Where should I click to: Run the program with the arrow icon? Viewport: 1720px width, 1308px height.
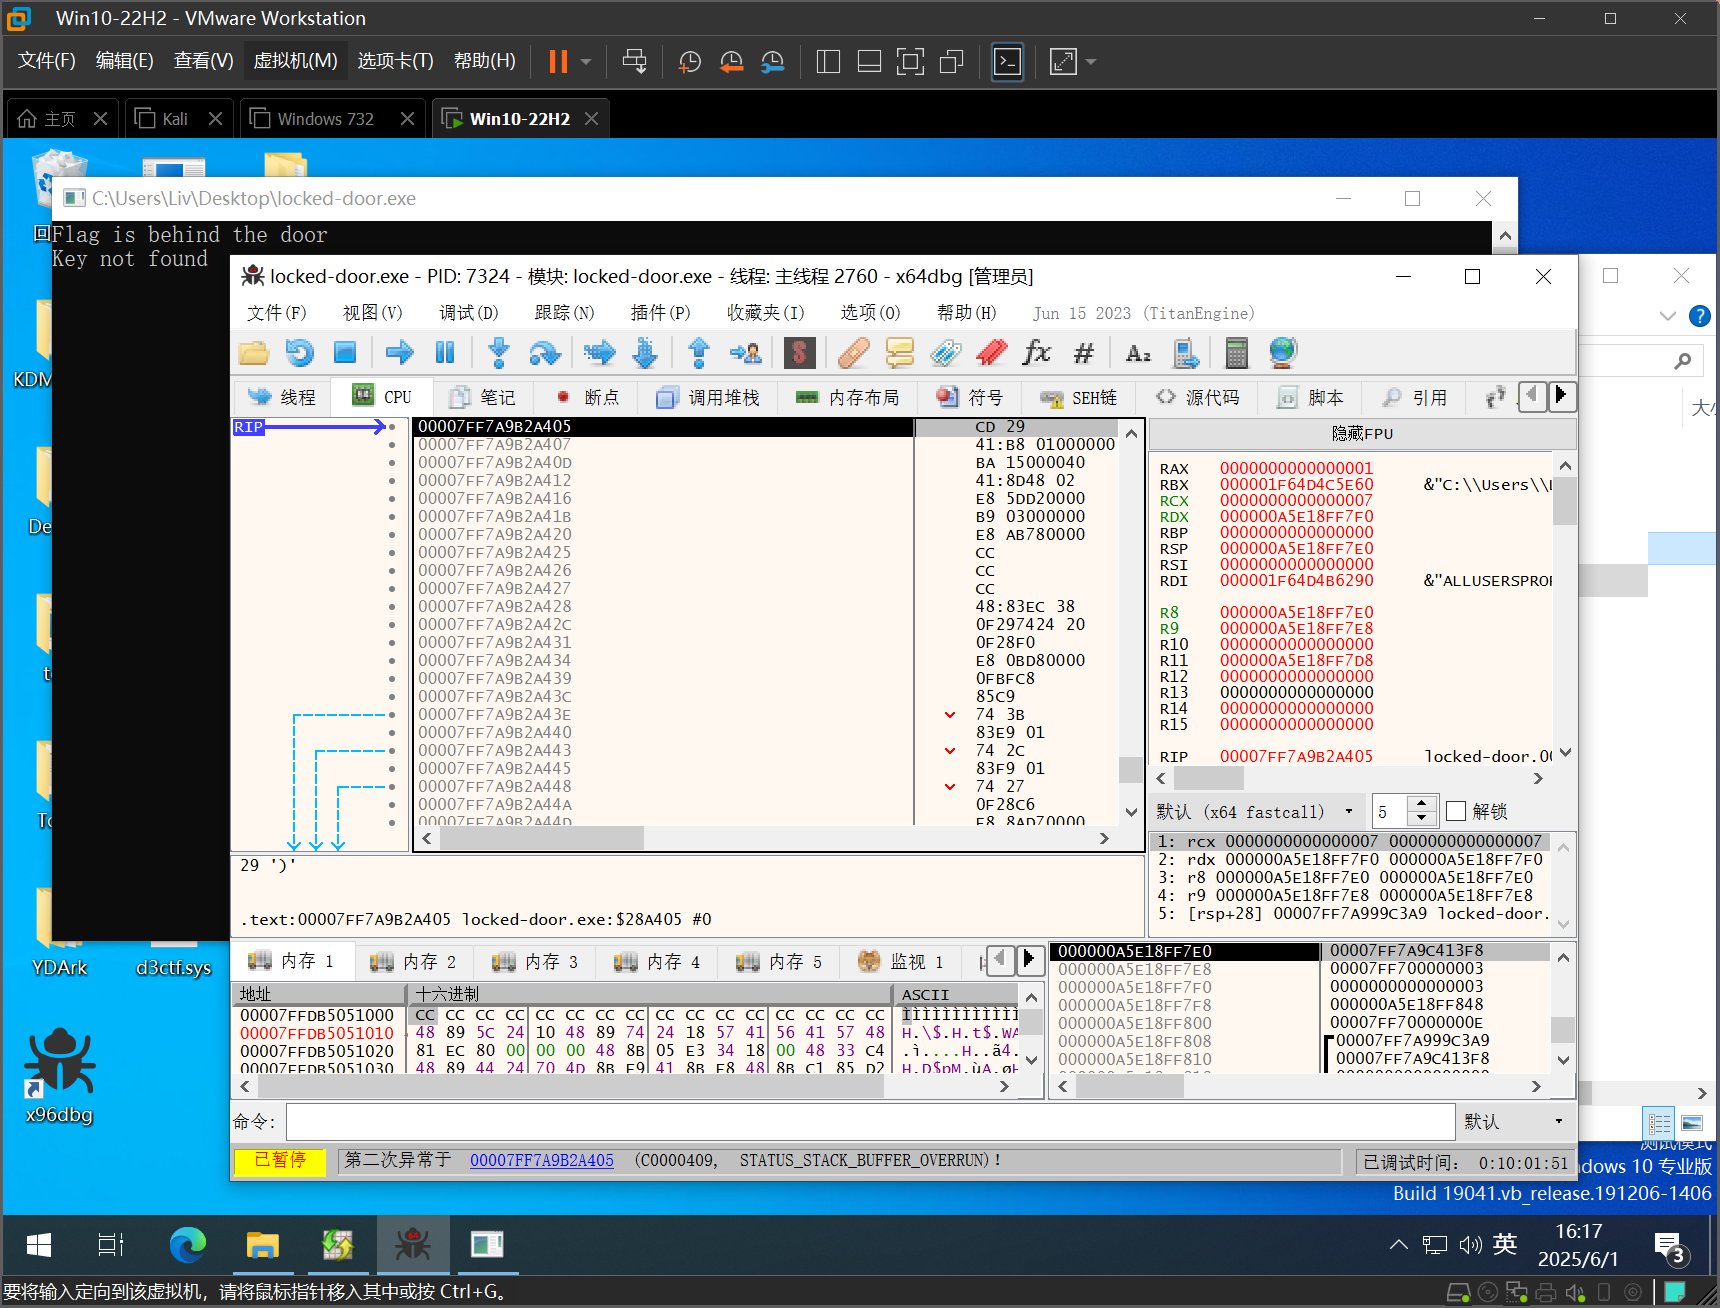pos(399,352)
